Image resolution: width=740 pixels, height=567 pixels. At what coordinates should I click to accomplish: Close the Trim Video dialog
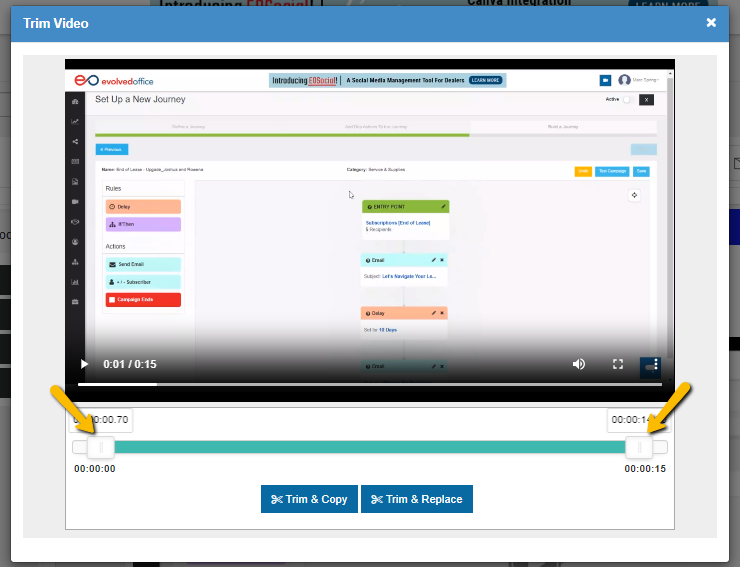[711, 23]
